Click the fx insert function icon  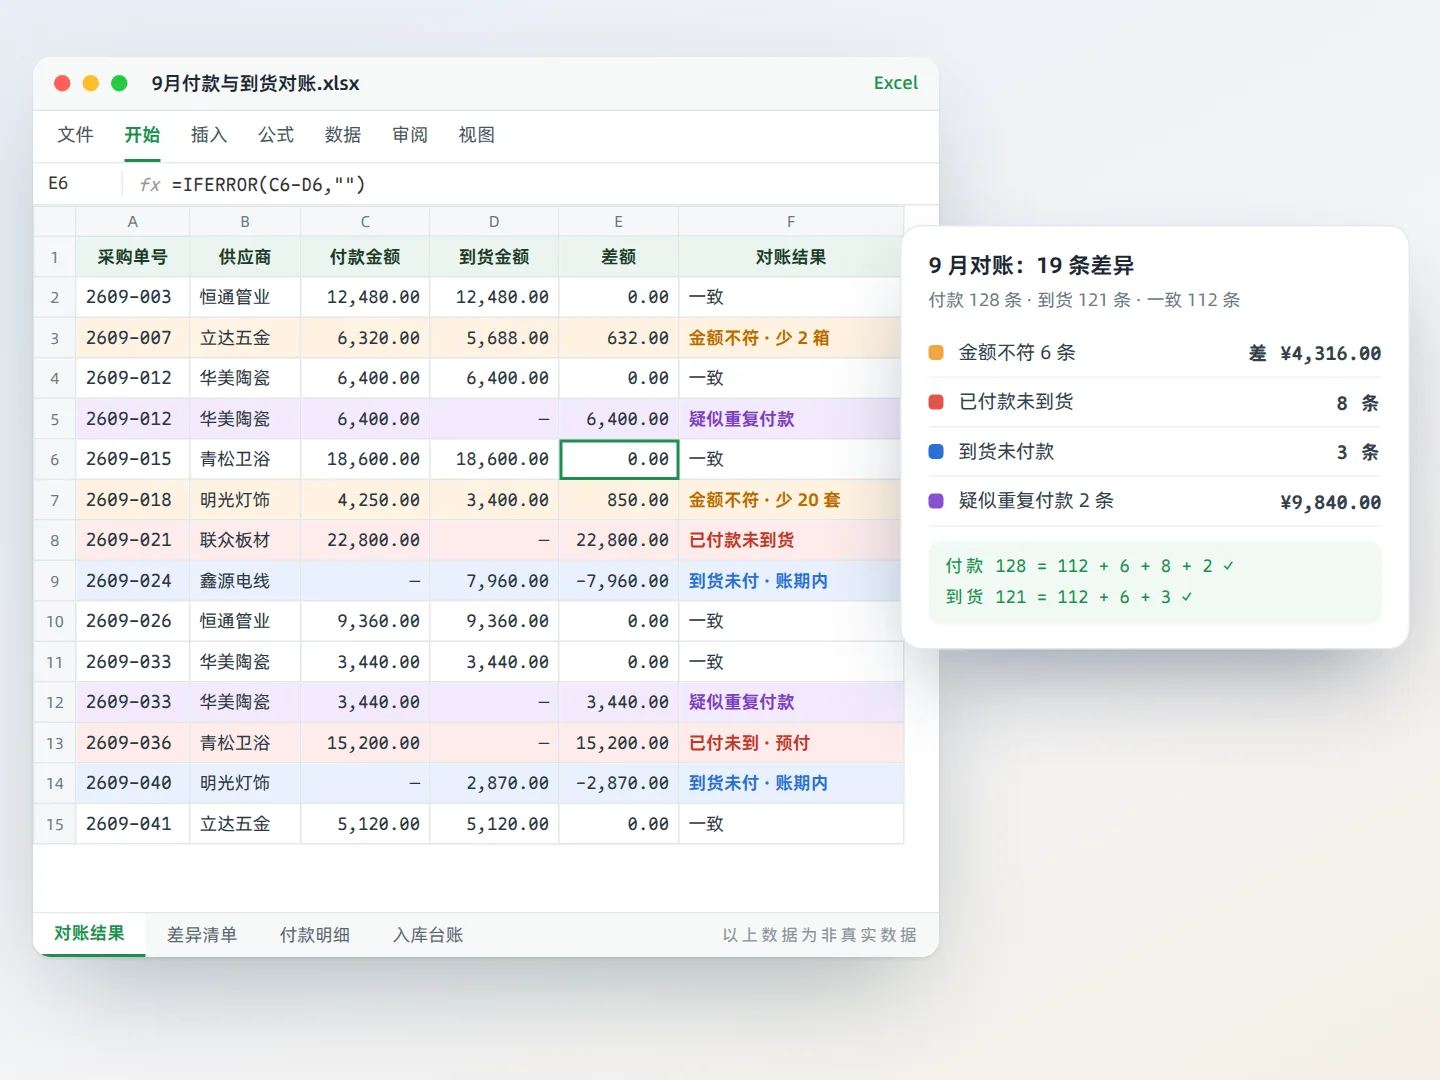coord(149,185)
